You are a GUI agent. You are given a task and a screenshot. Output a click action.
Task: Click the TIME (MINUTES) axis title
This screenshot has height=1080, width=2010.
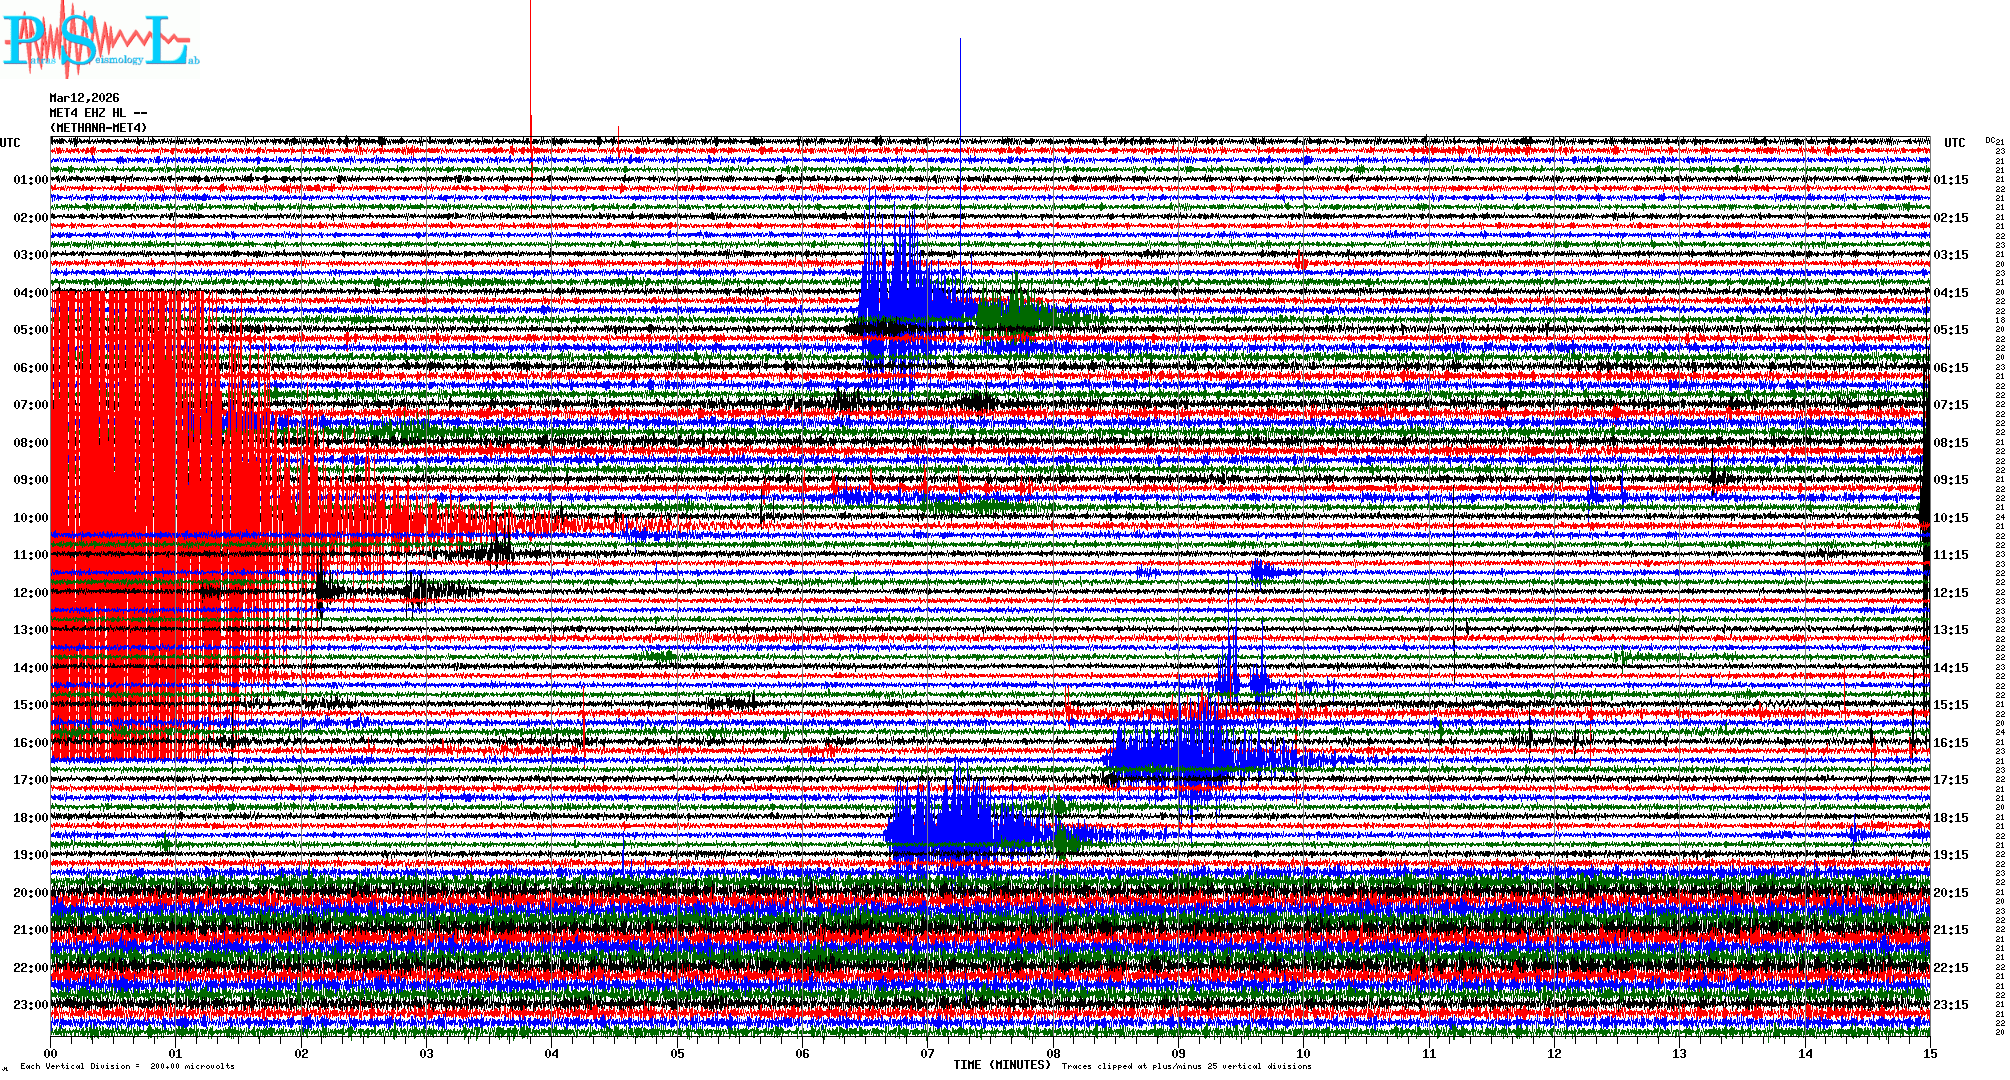1002,1065
